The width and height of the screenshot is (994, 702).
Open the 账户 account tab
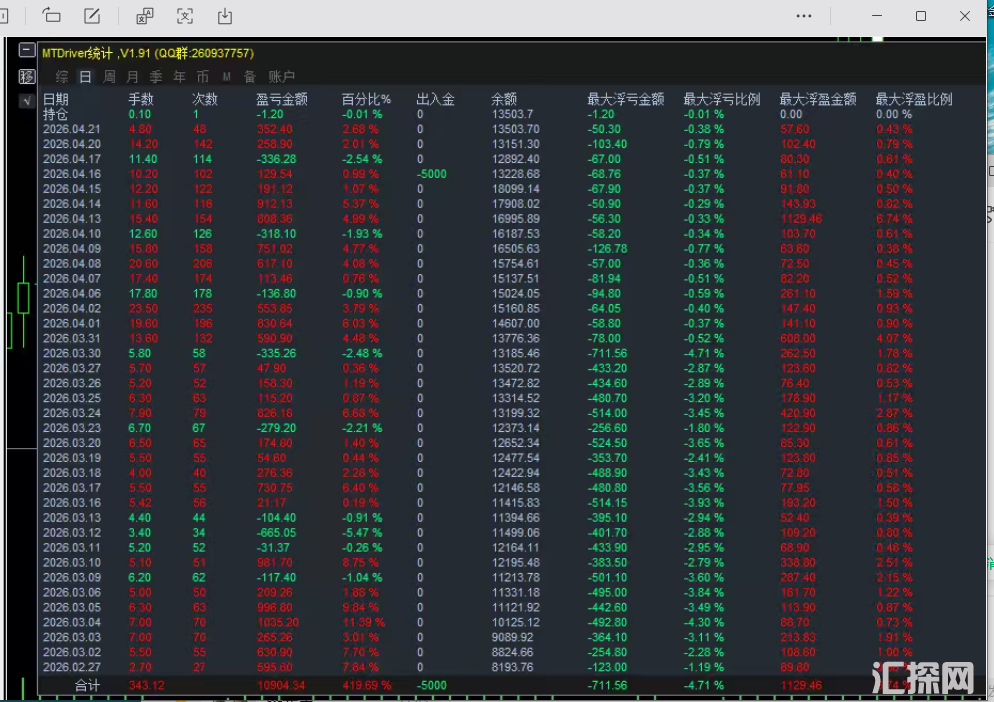click(x=281, y=77)
